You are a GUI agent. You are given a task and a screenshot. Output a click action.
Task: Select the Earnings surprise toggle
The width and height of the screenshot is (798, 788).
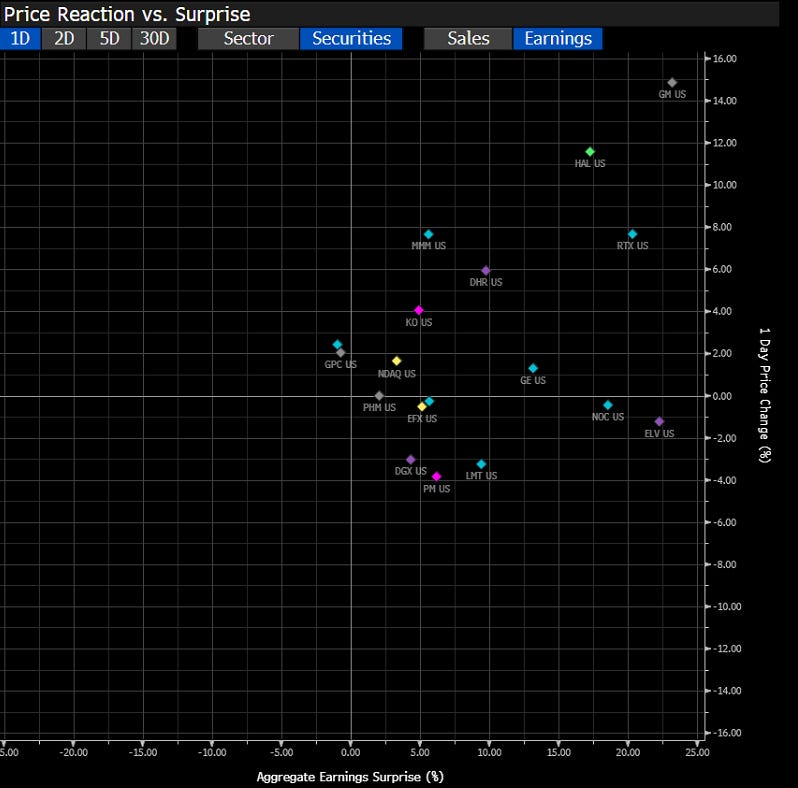point(558,39)
